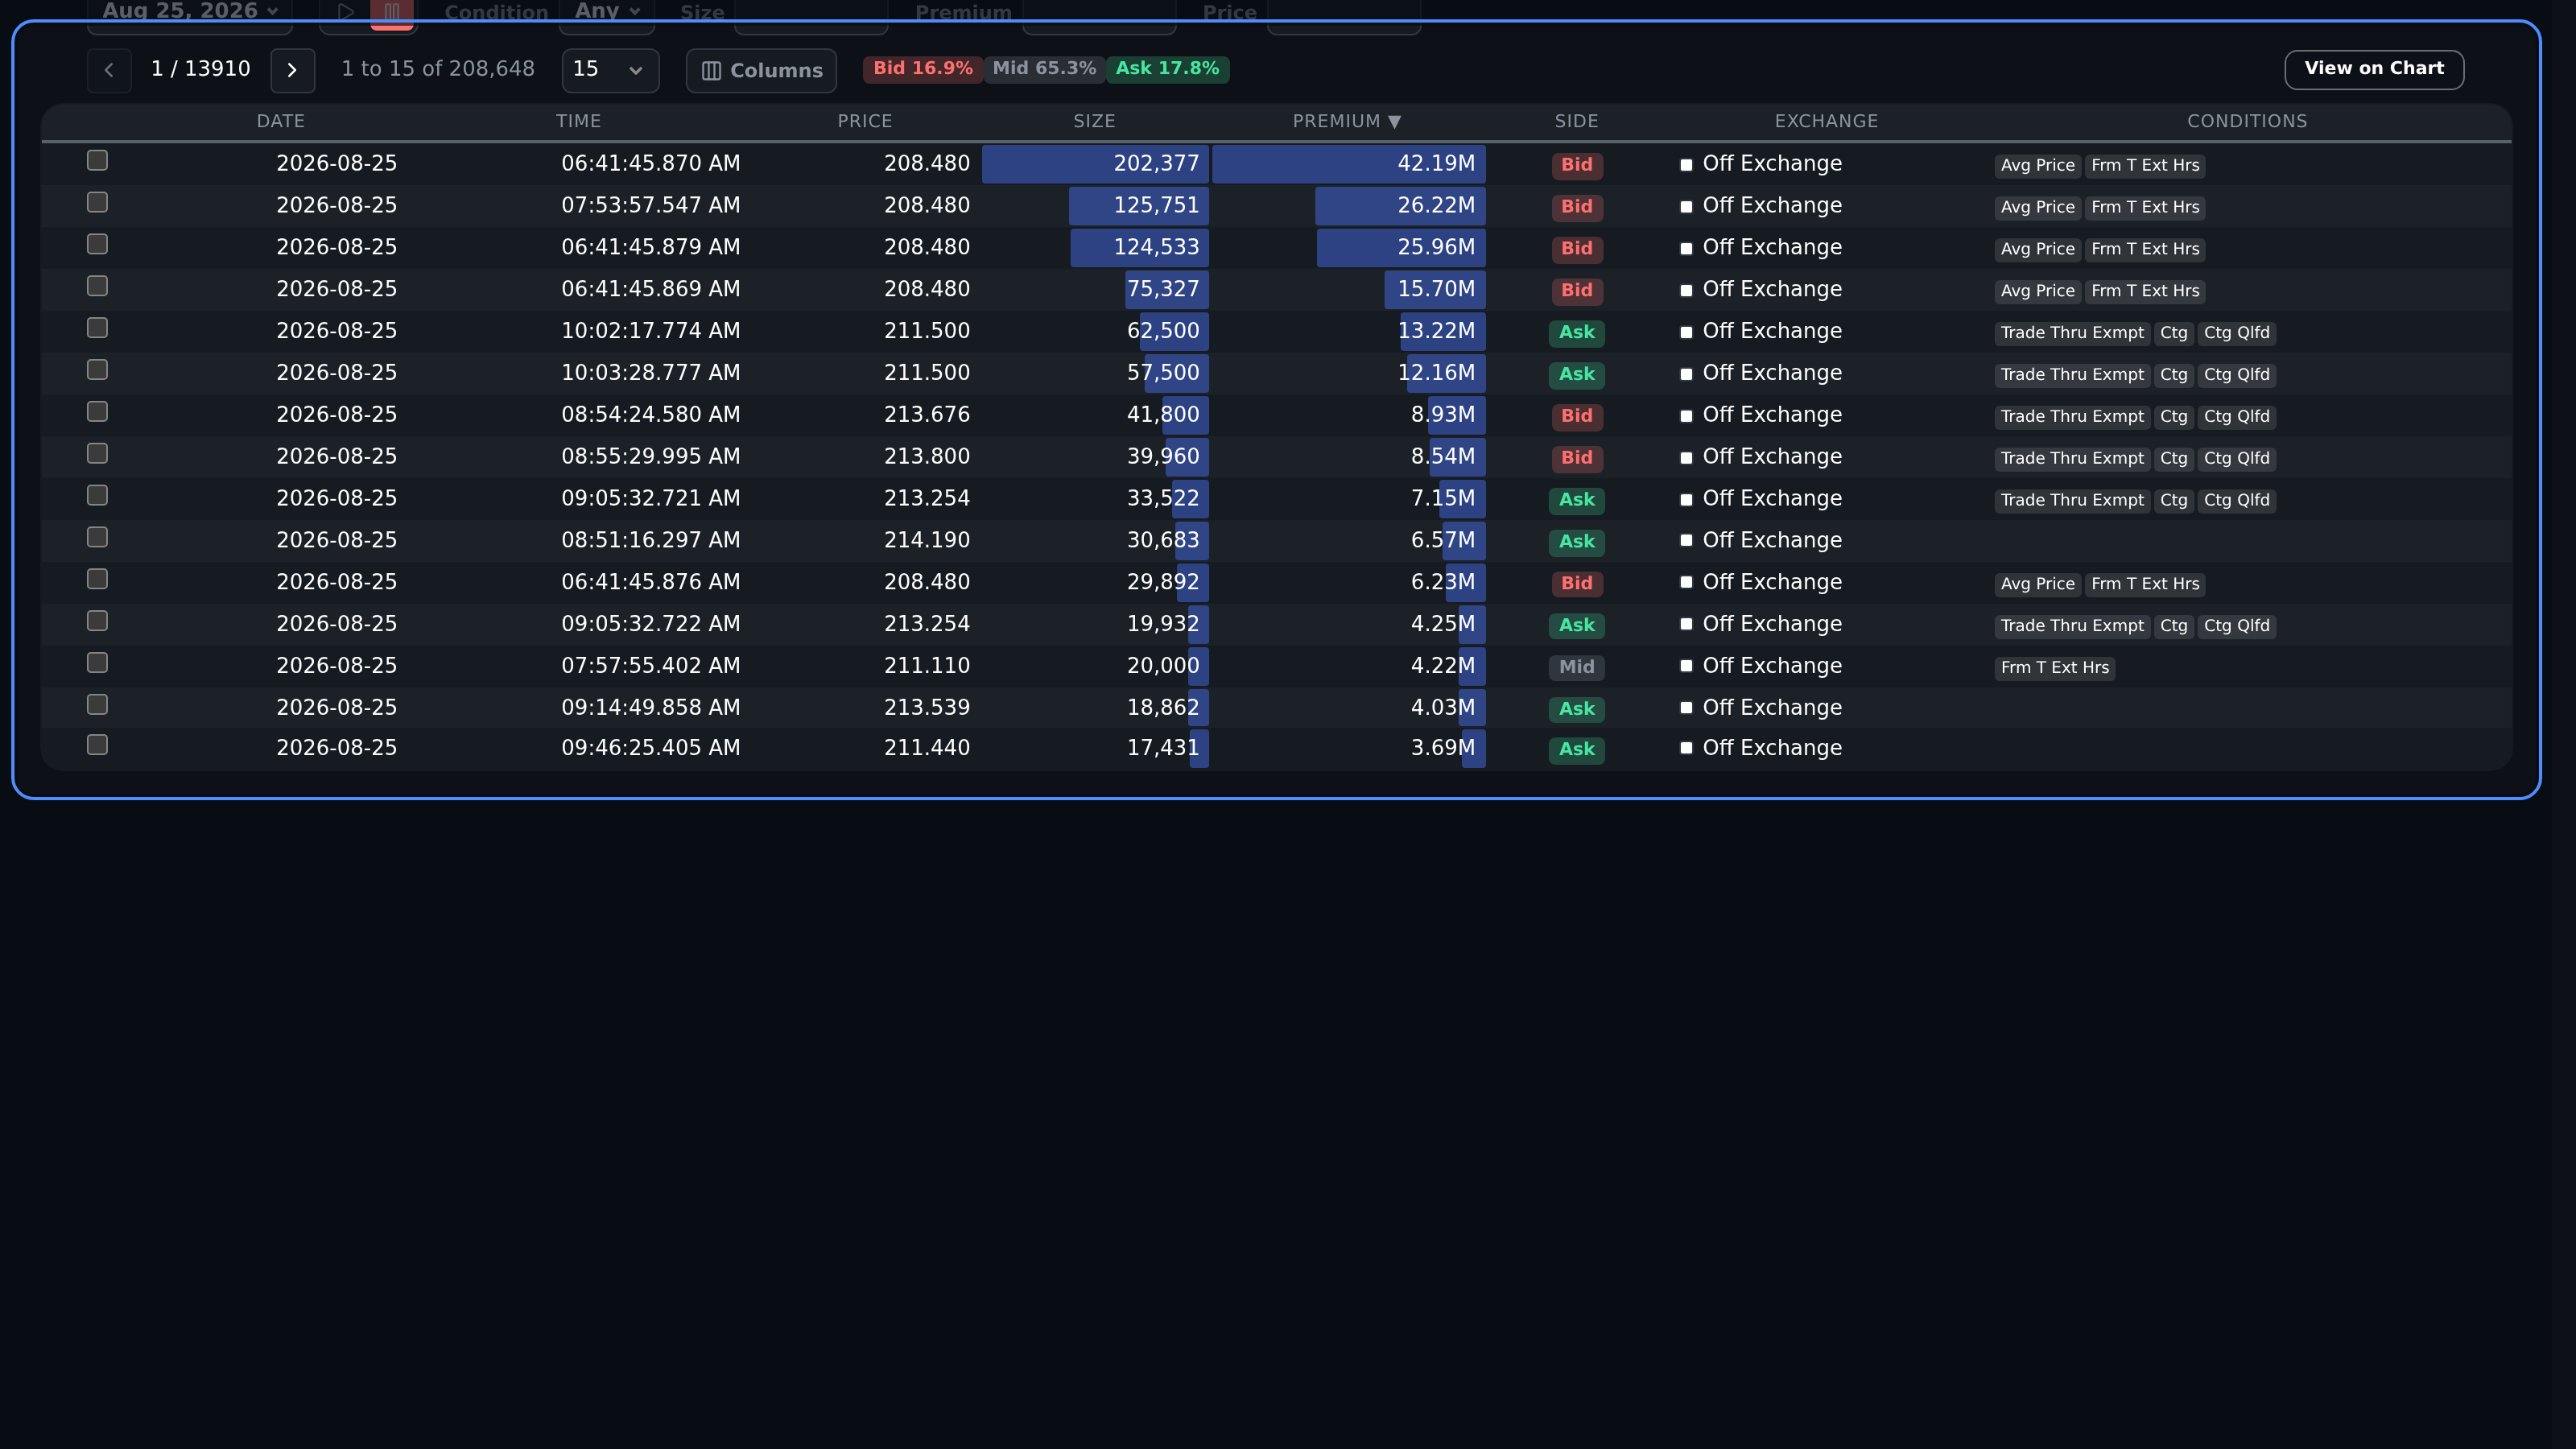Viewport: 2576px width, 1449px height.
Task: Sort by EXCHANGE column header
Action: point(1826,121)
